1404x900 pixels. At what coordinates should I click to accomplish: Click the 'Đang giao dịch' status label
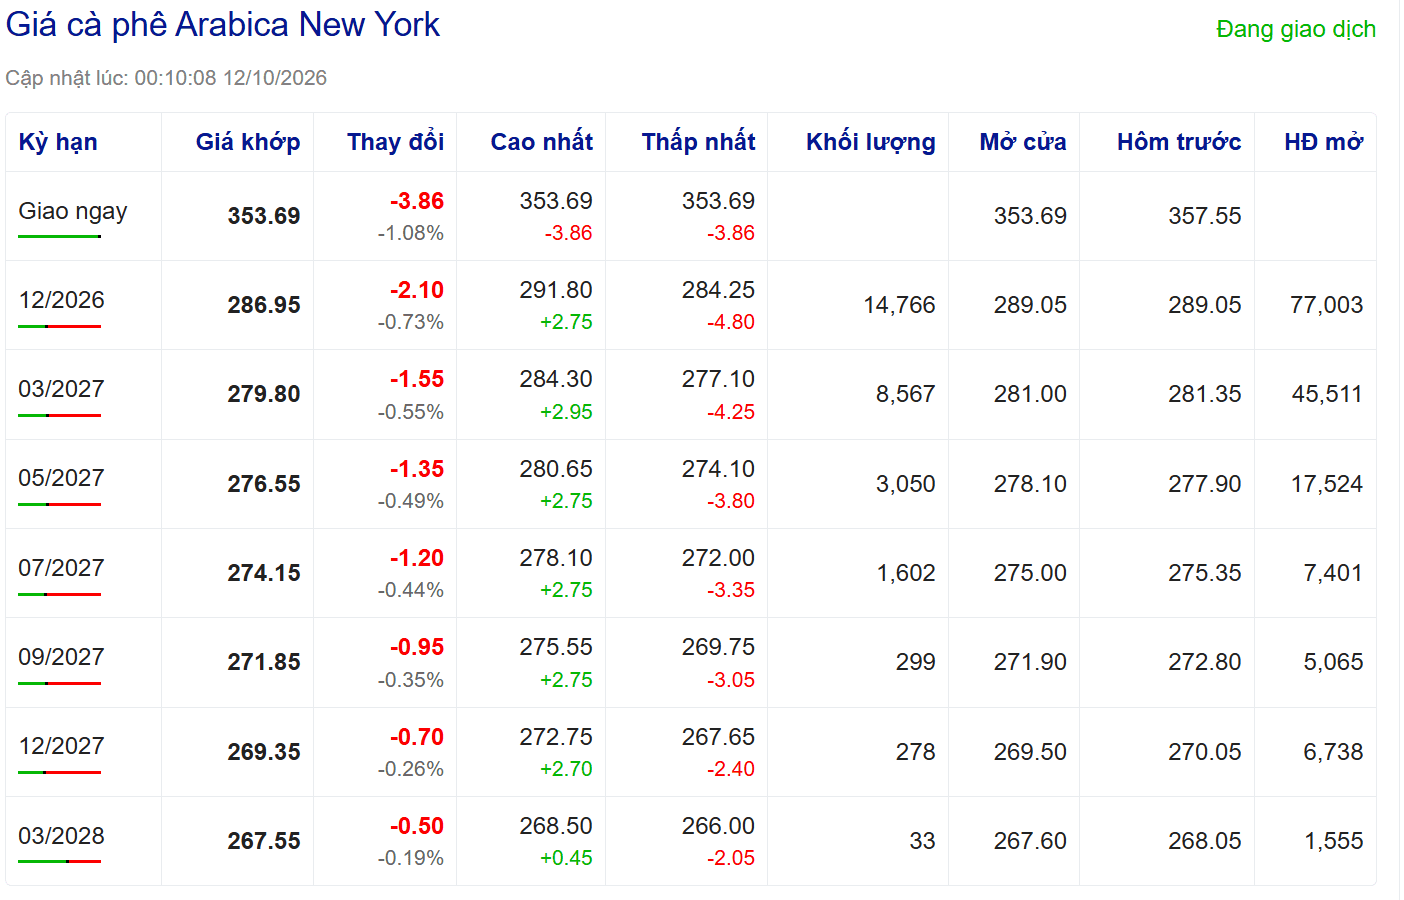point(1296,30)
